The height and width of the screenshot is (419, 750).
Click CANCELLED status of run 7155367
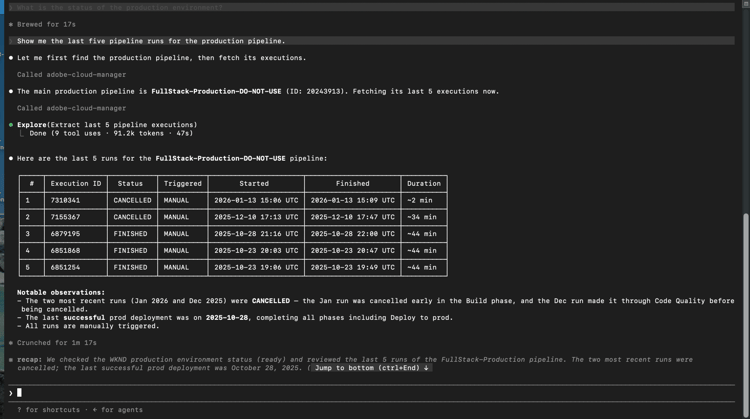click(x=132, y=217)
